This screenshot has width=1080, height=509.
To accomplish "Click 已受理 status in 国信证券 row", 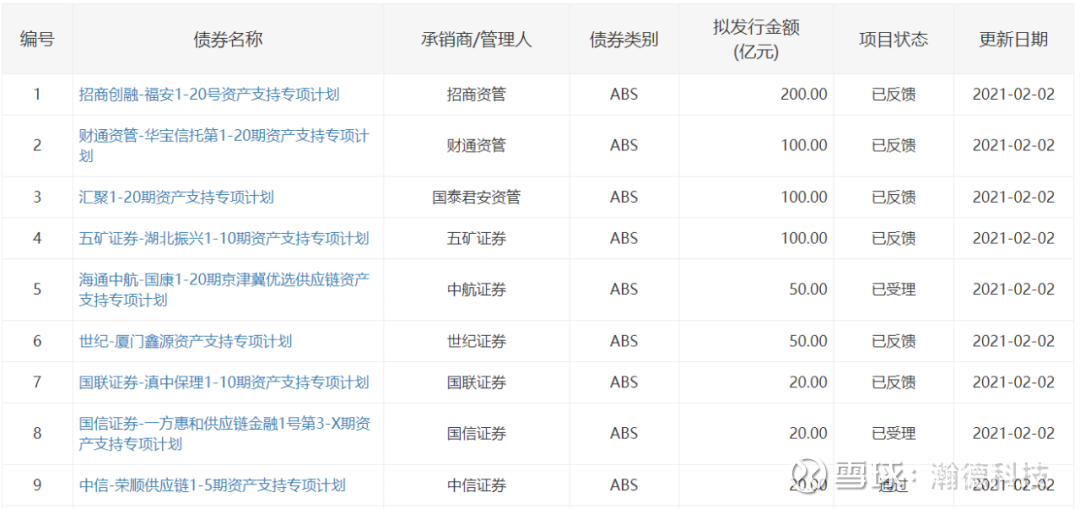I will click(x=893, y=433).
